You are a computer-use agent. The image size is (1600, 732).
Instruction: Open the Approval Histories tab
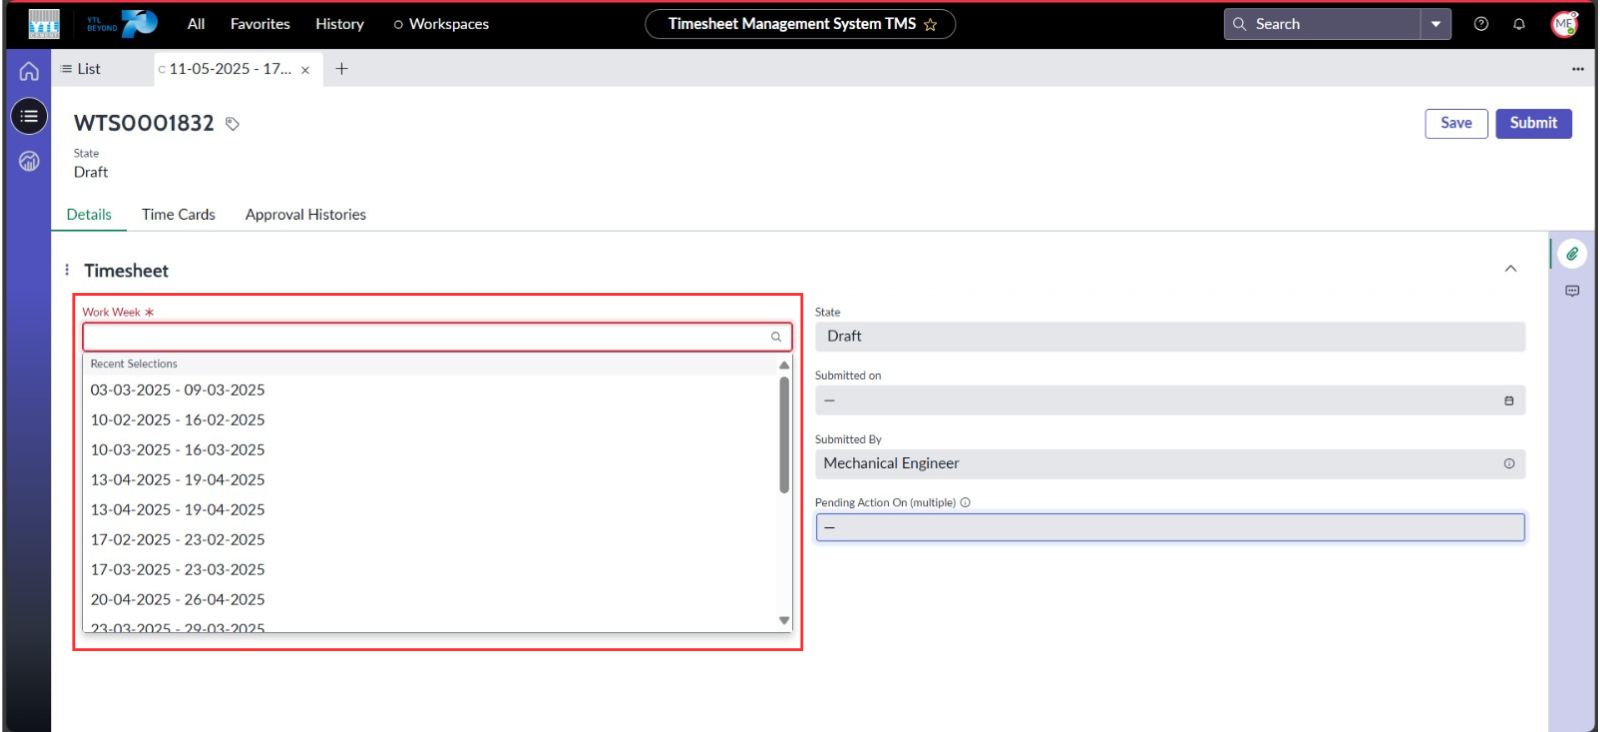(305, 214)
